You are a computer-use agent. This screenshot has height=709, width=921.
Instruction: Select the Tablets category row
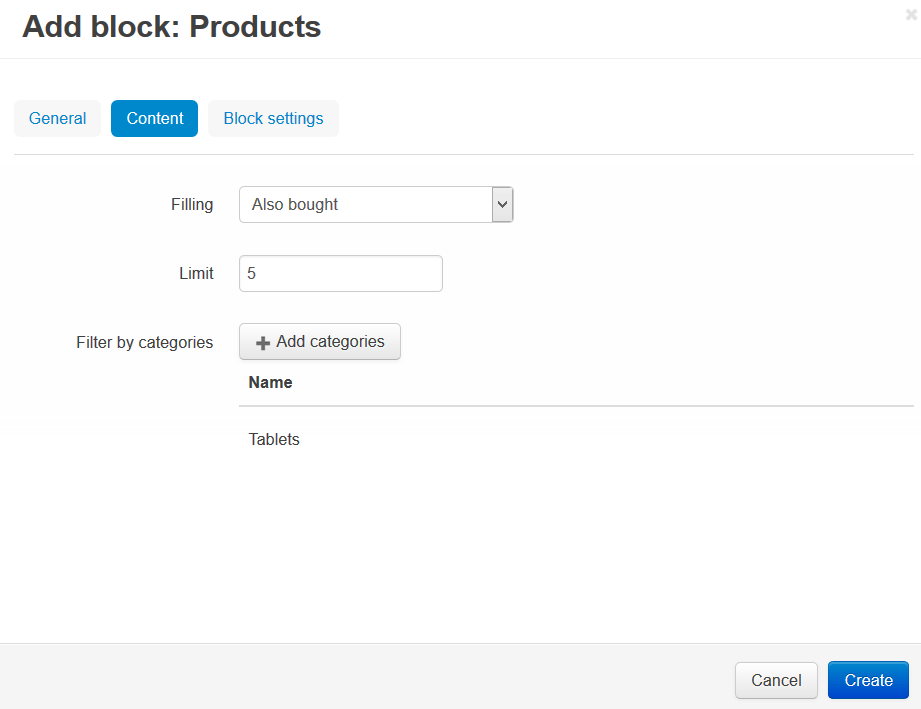click(x=576, y=439)
